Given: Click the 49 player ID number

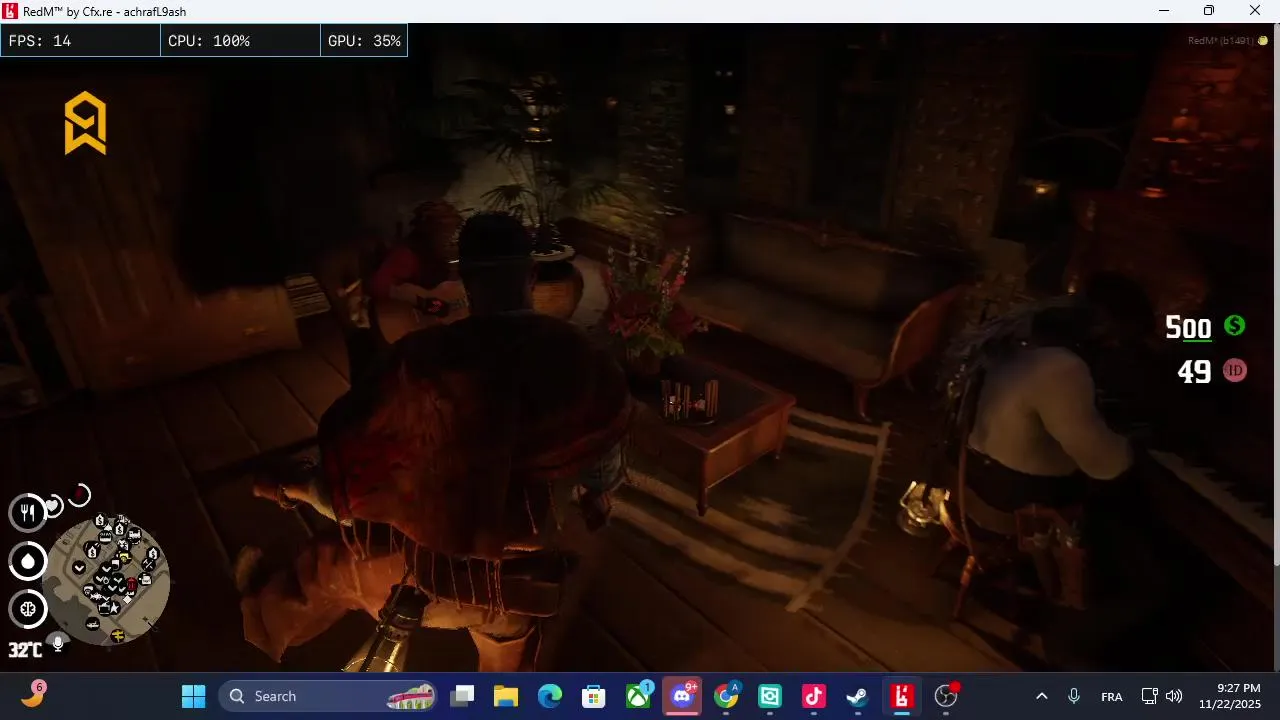Looking at the screenshot, I should (x=1194, y=372).
